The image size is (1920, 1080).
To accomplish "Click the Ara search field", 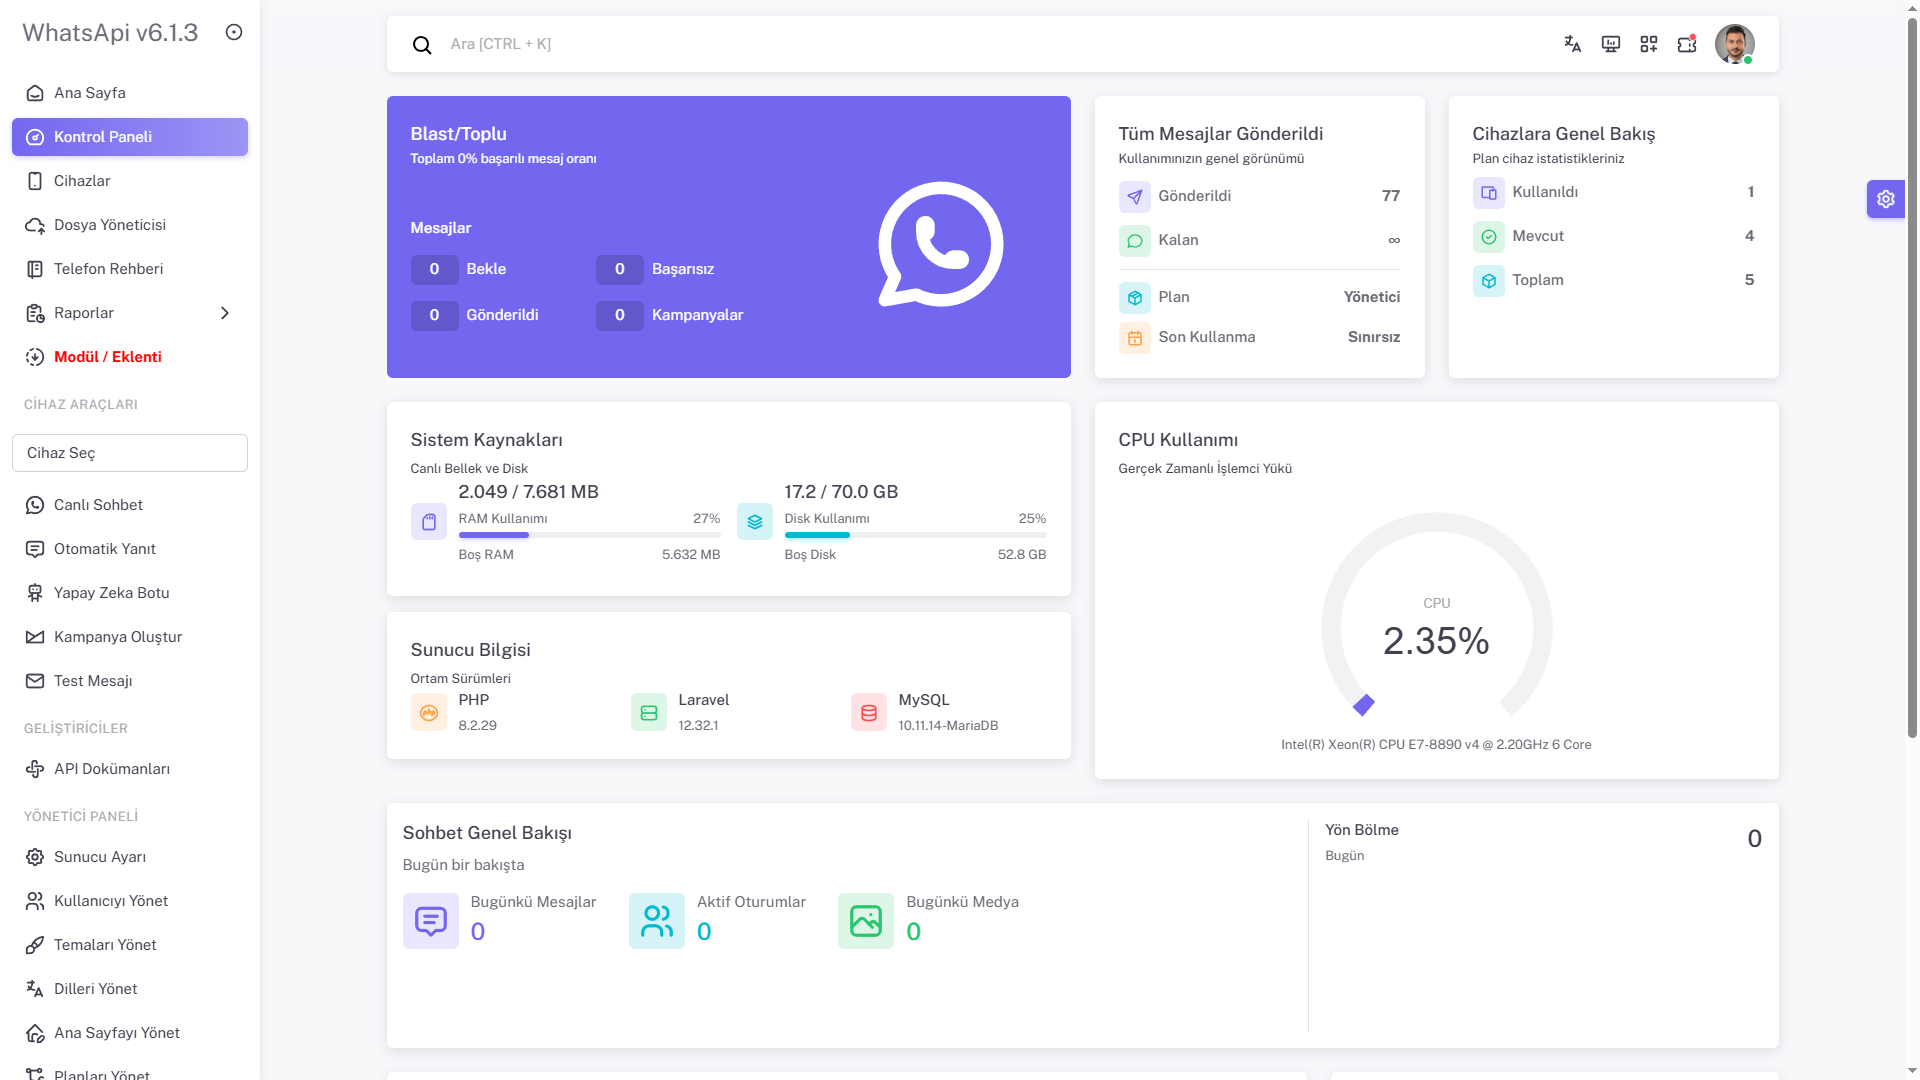I will coord(700,44).
